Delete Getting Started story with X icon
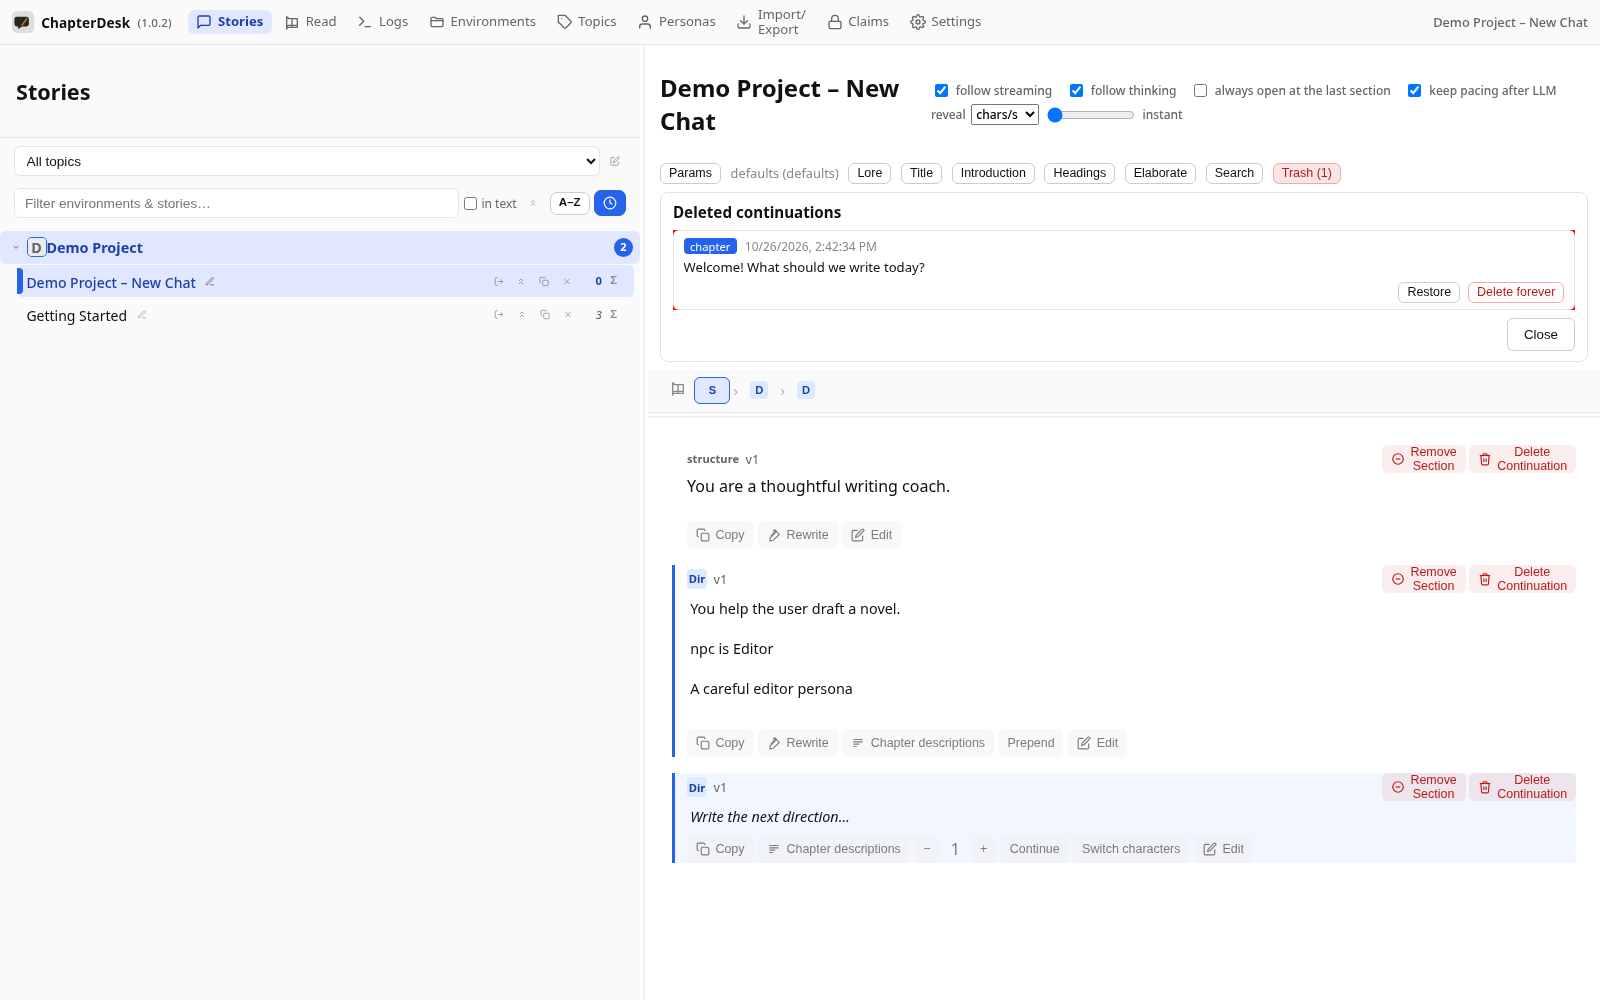This screenshot has width=1600, height=1000. (568, 315)
